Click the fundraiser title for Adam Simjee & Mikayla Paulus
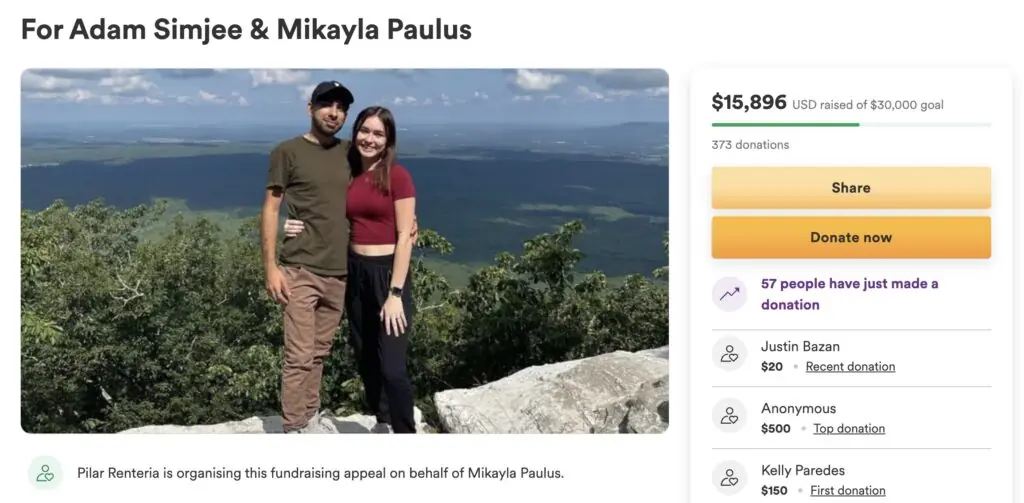The width and height of the screenshot is (1024, 503). (x=246, y=29)
